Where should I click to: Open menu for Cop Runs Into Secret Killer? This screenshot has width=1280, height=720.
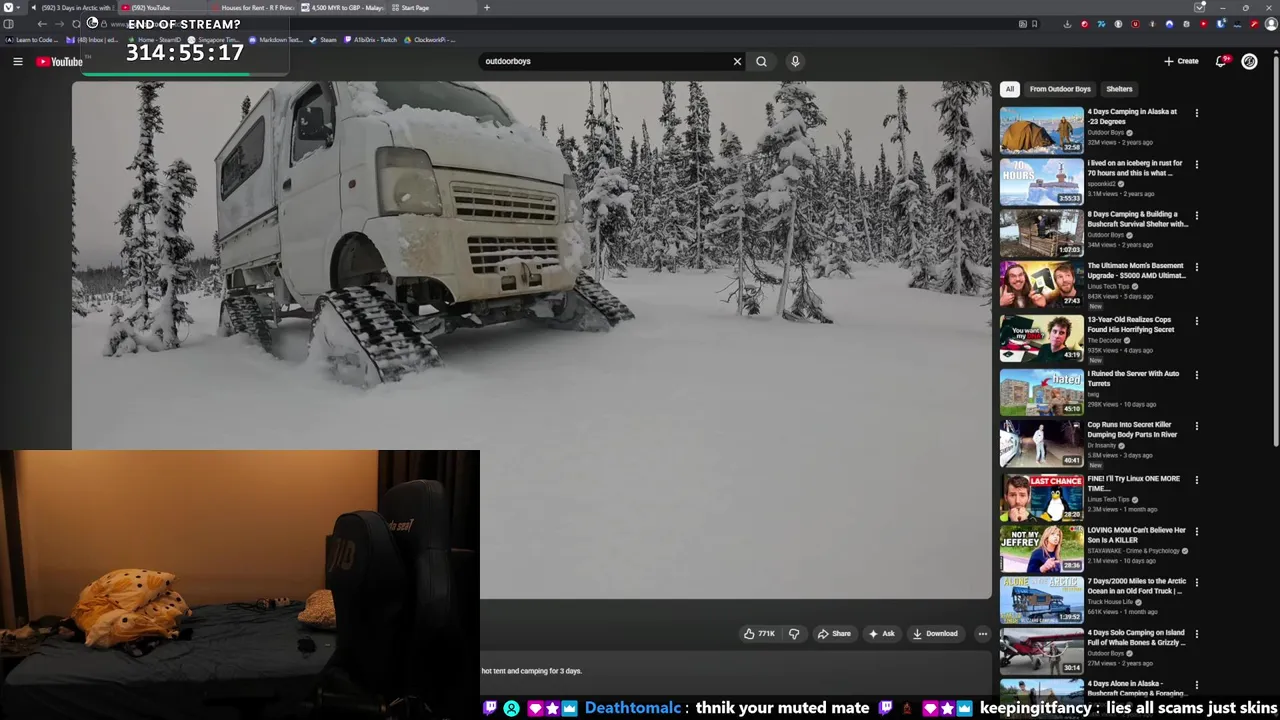[x=1196, y=426]
